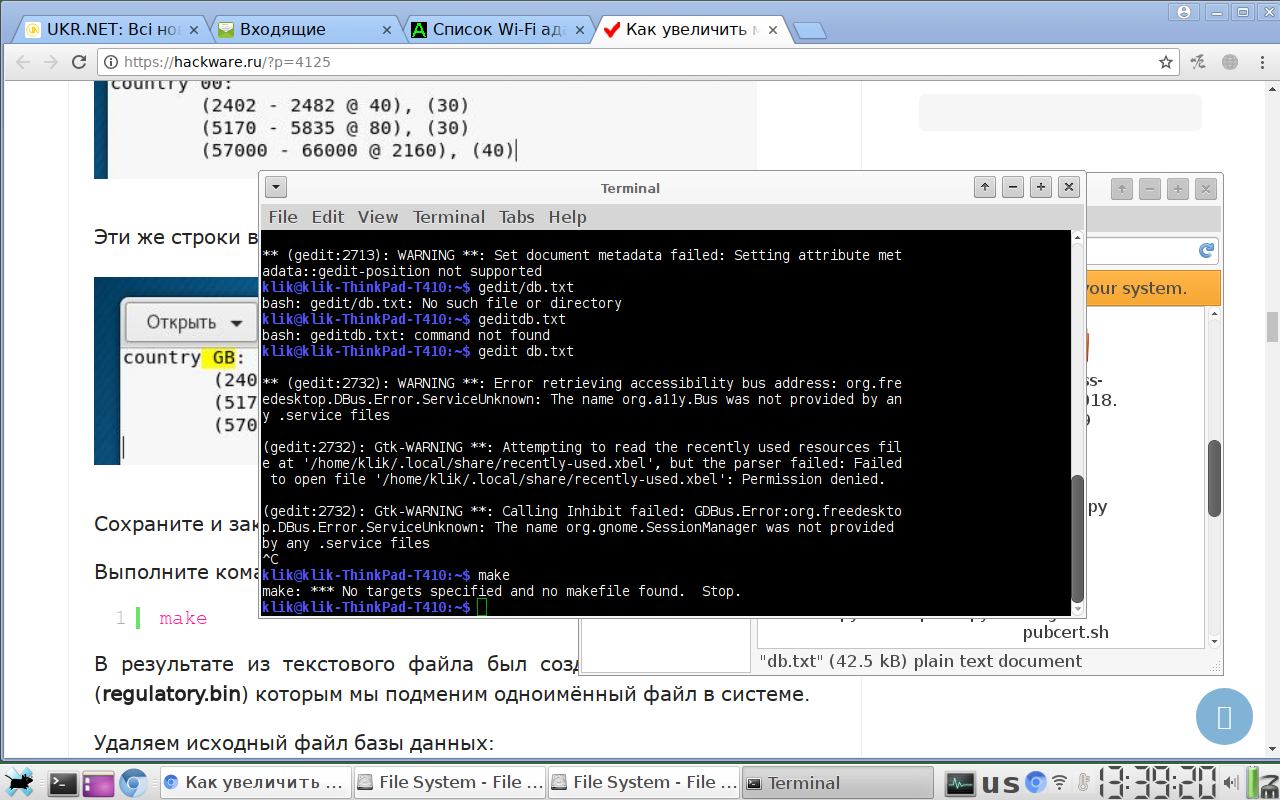Screen dimensions: 1280x800
Task: Expand the Terminal window menu dropdown
Action: point(276,187)
